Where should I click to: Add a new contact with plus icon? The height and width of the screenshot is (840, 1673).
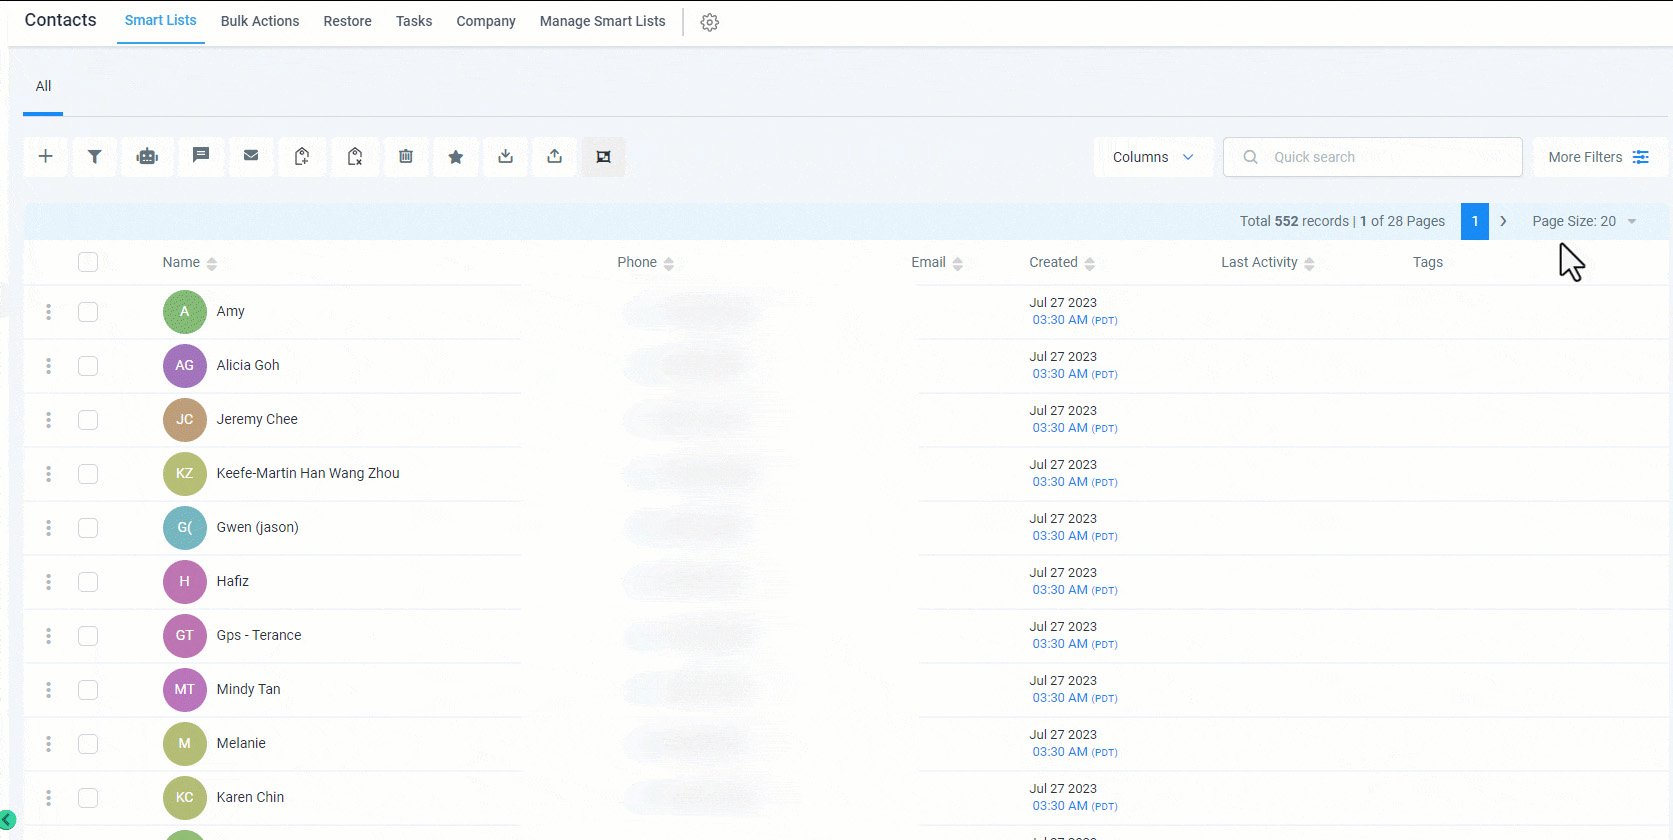tap(46, 157)
